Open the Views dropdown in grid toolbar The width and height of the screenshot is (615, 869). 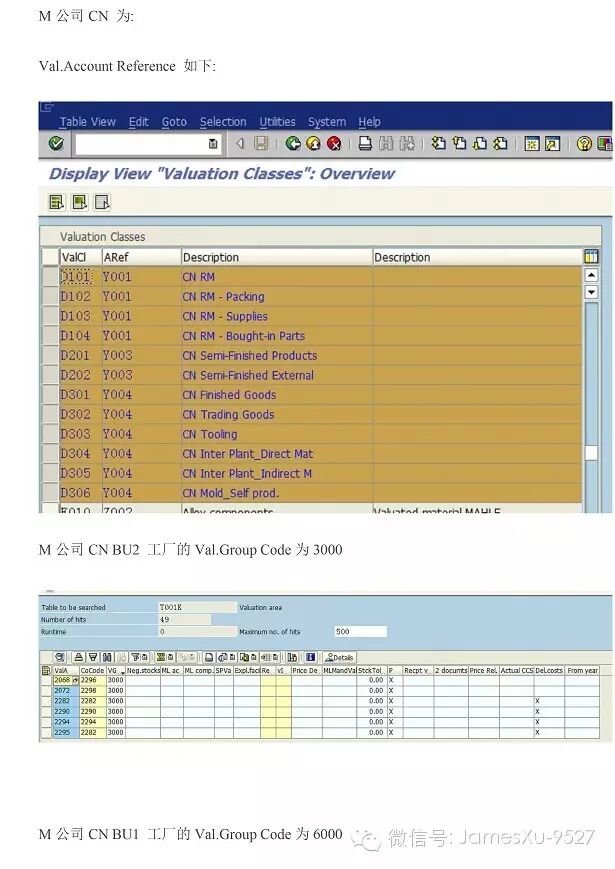233,657
